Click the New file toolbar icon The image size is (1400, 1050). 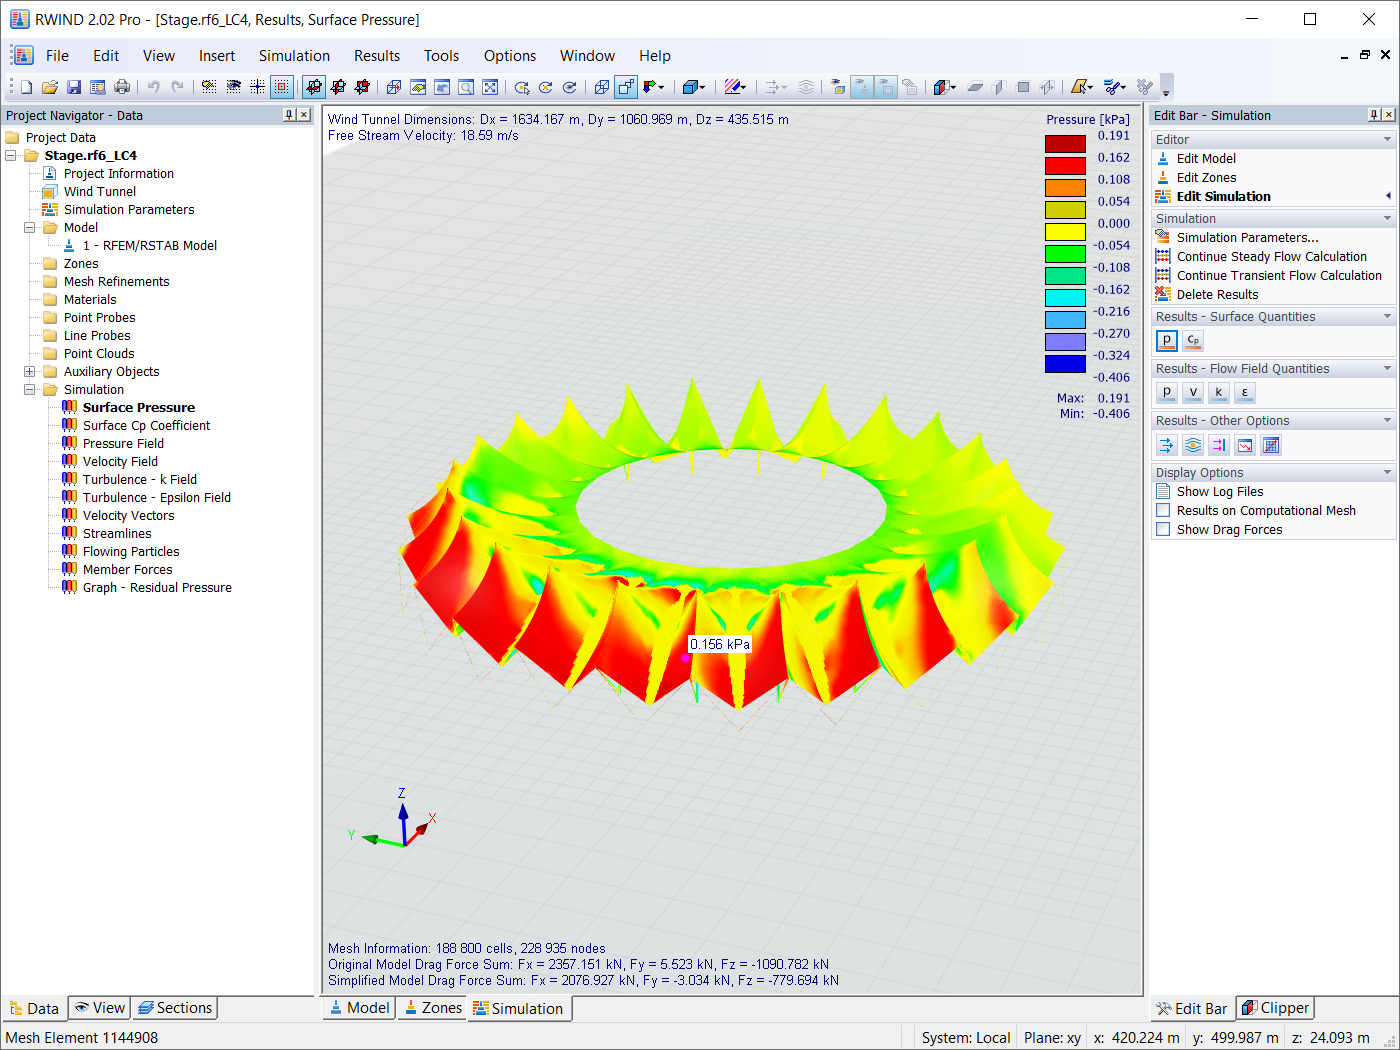point(26,87)
